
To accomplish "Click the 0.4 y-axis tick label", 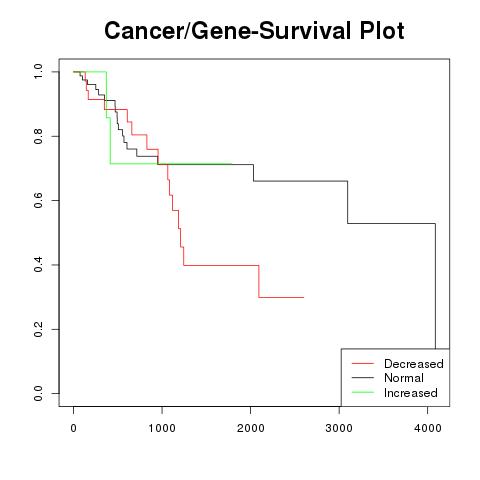I will (x=38, y=265).
